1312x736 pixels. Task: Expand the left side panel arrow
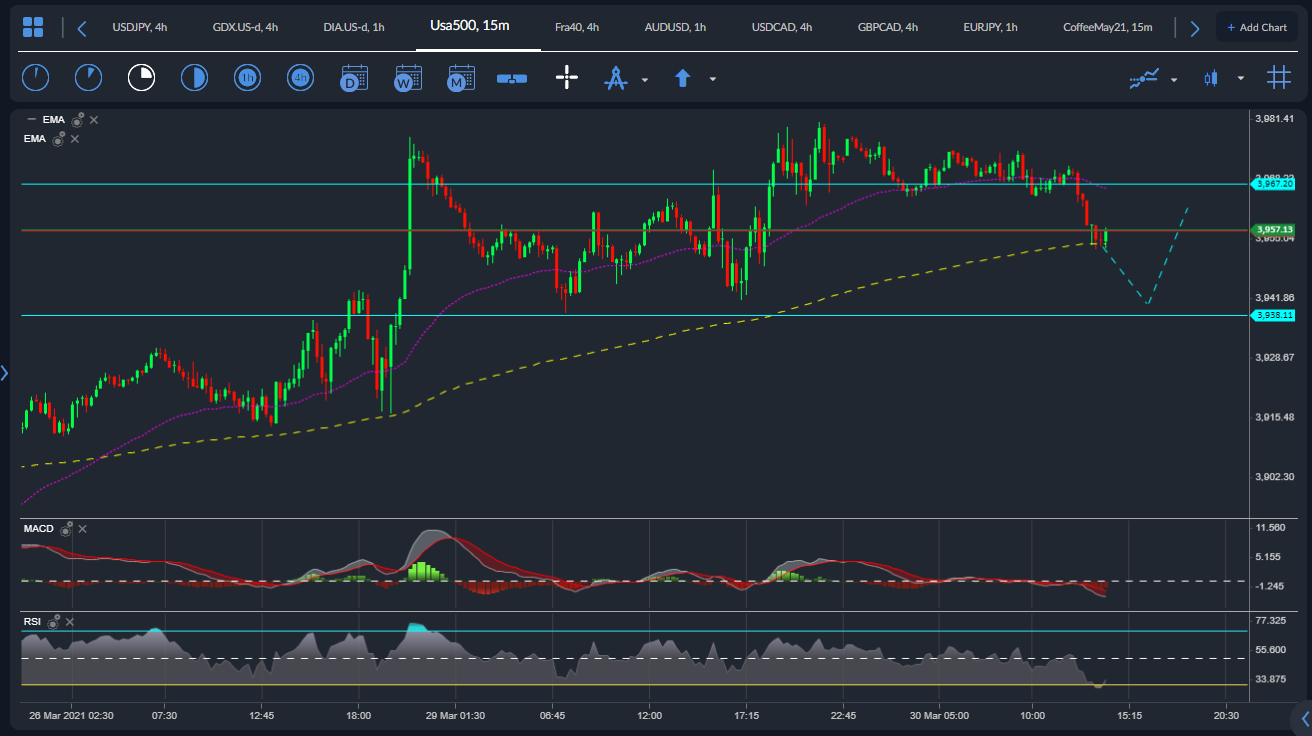5,373
